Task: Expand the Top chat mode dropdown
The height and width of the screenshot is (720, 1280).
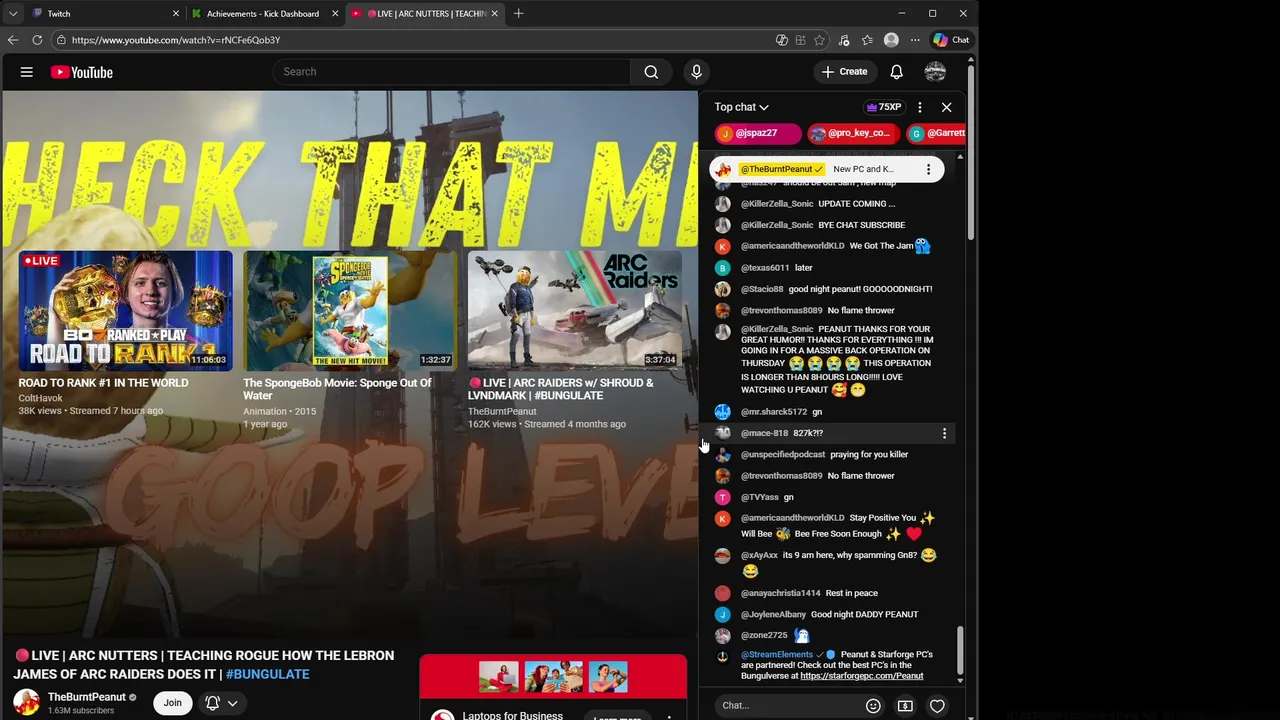Action: tap(741, 107)
